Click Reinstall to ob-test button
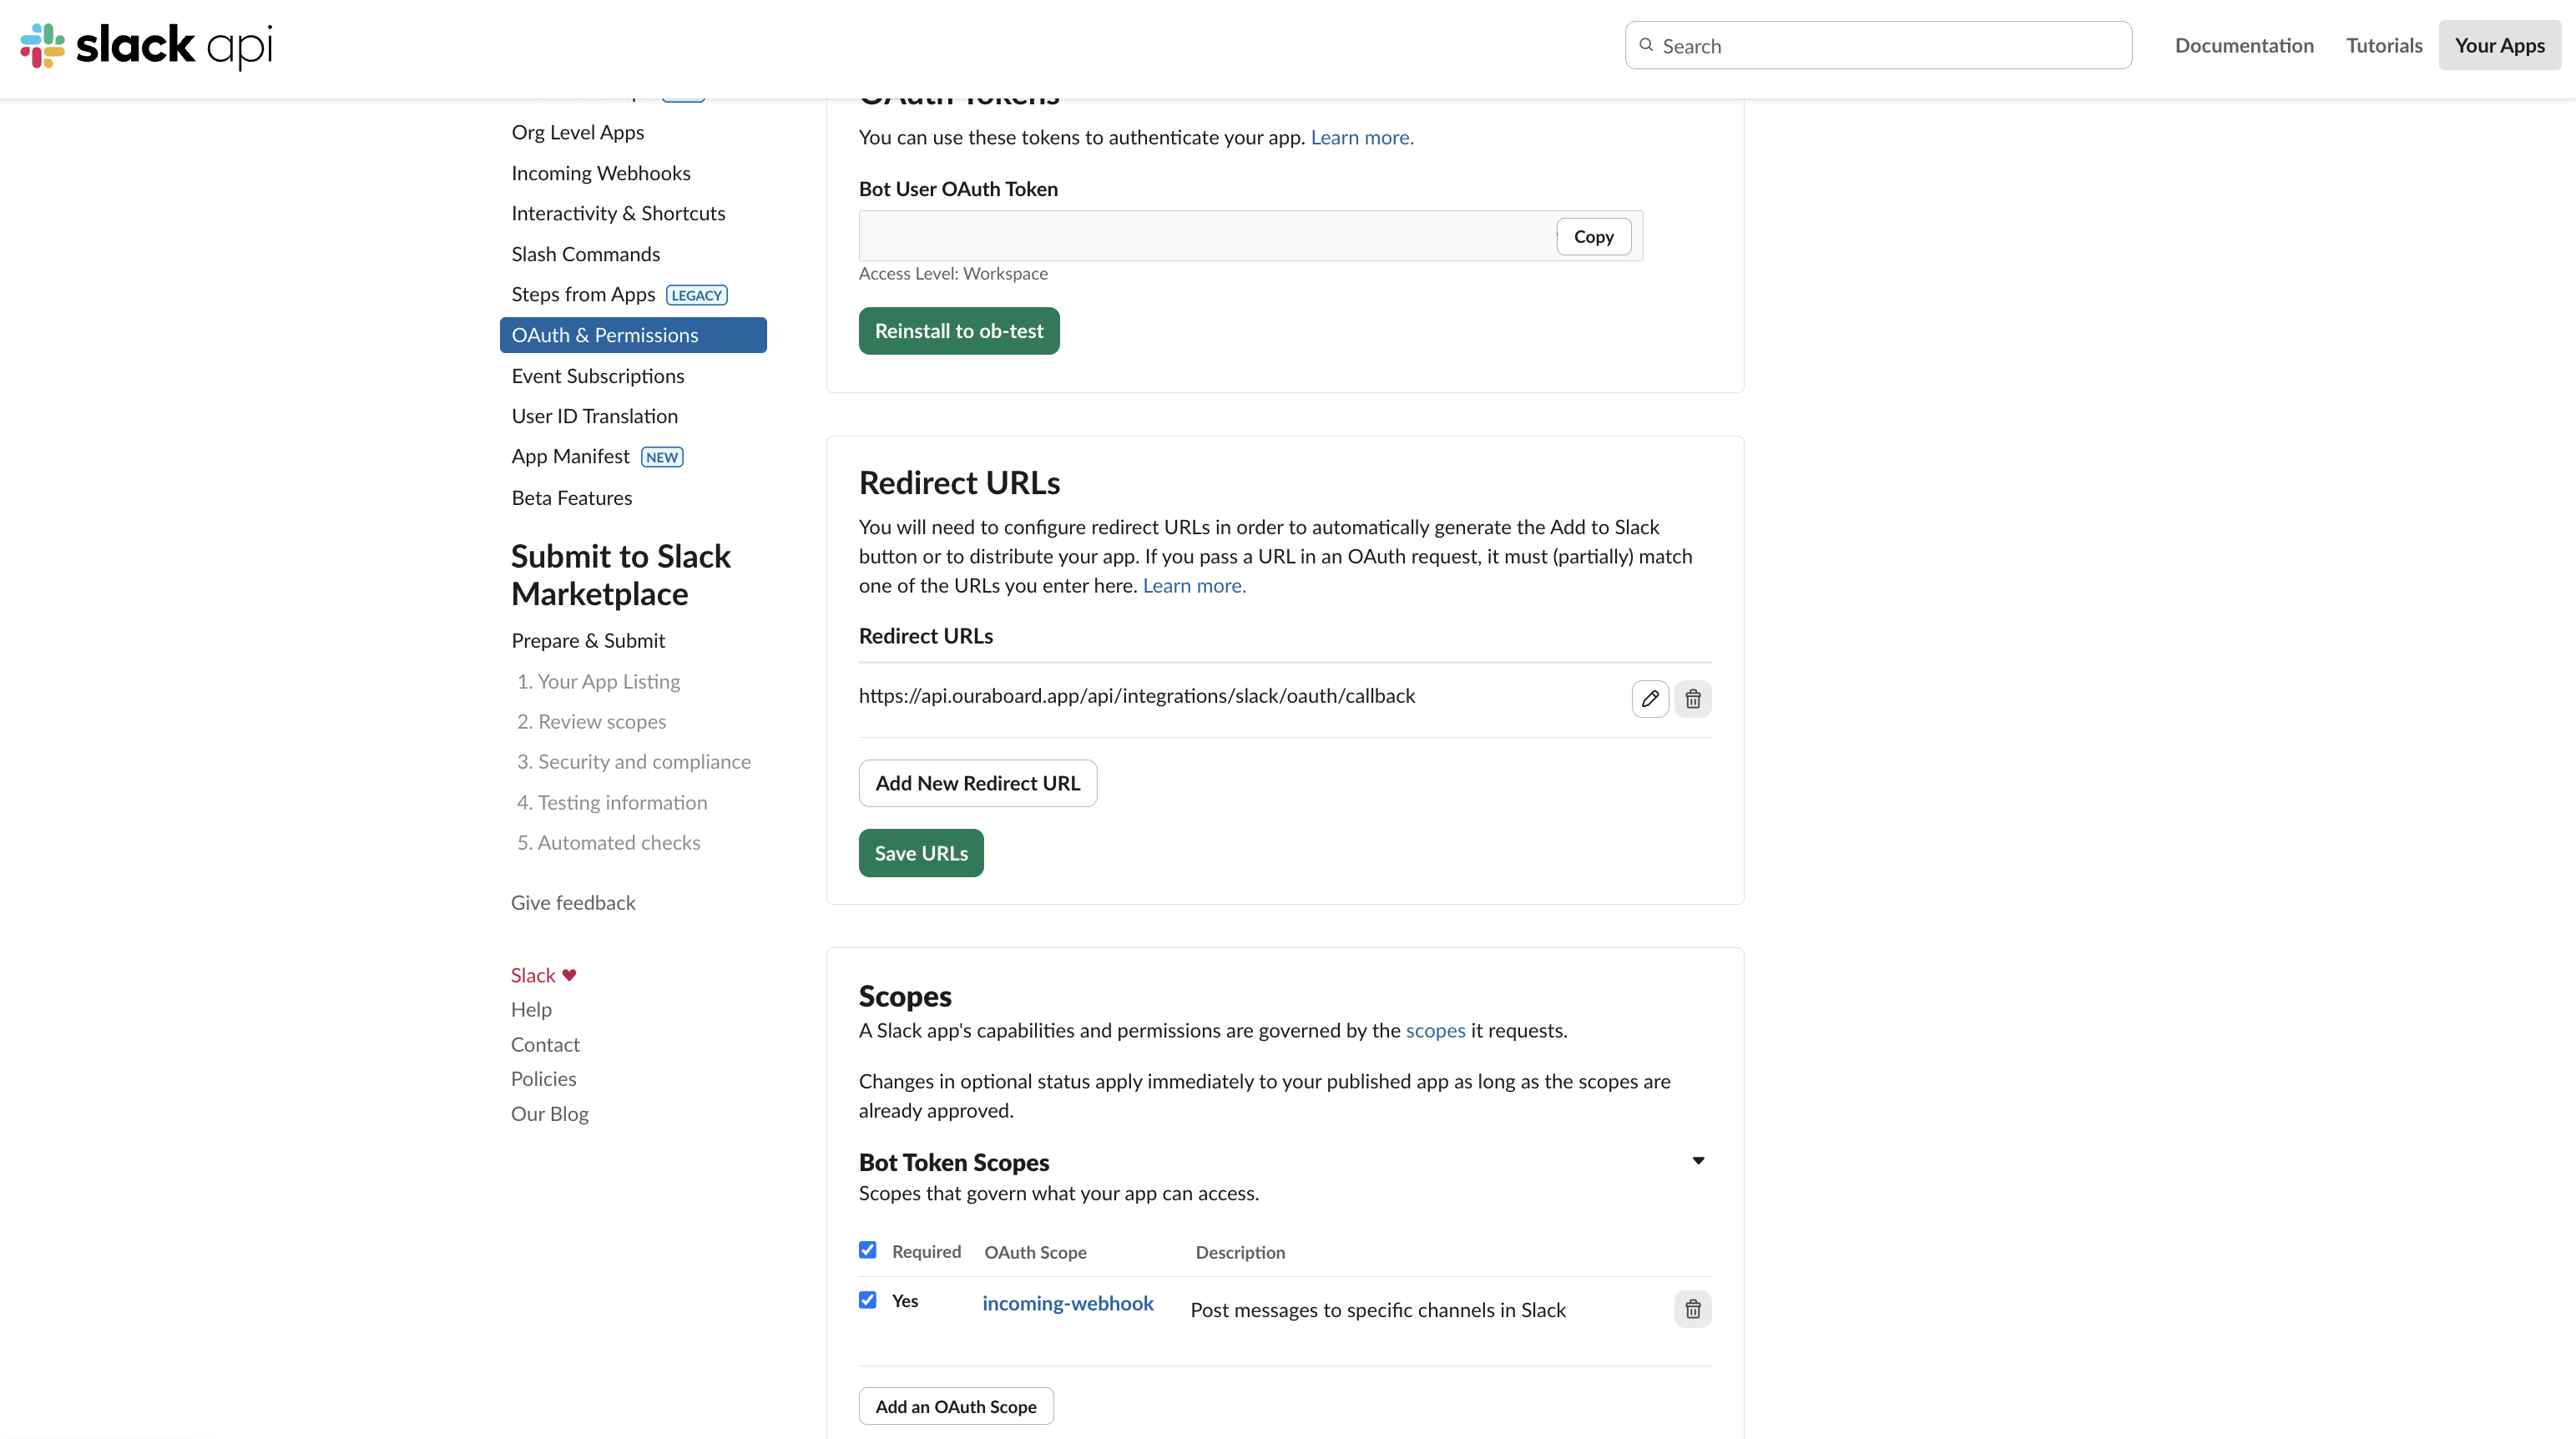Screen dimensions: 2576x1439 959,331
